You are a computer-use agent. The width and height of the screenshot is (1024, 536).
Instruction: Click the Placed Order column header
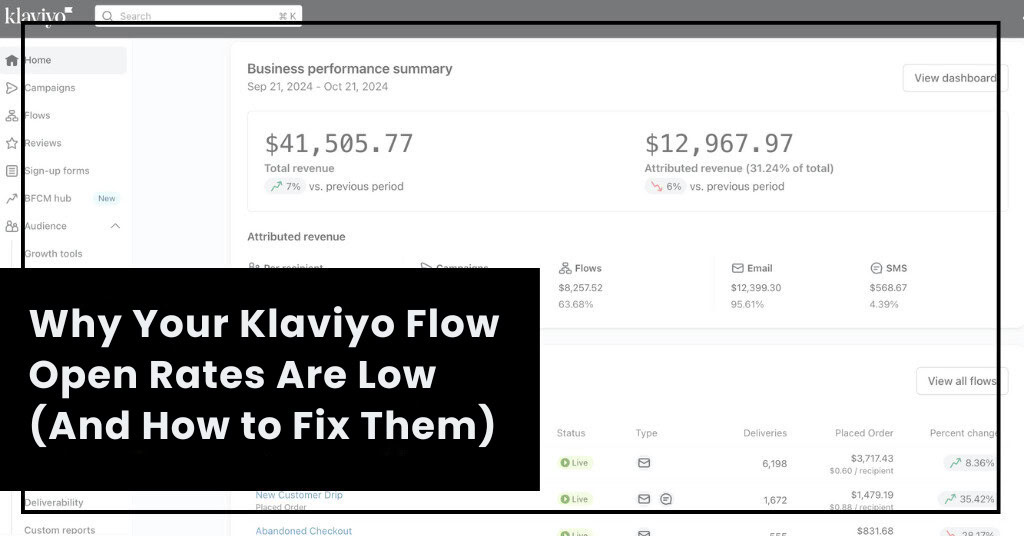(x=864, y=433)
